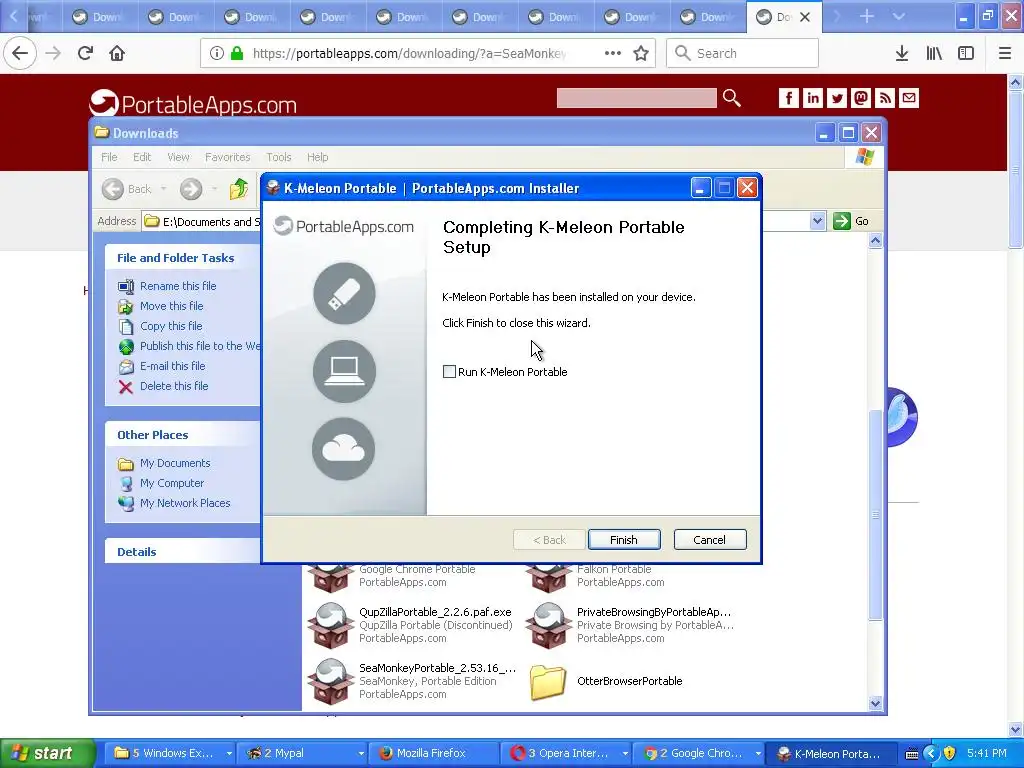Click the website search input field
The height and width of the screenshot is (768, 1024).
(637, 98)
